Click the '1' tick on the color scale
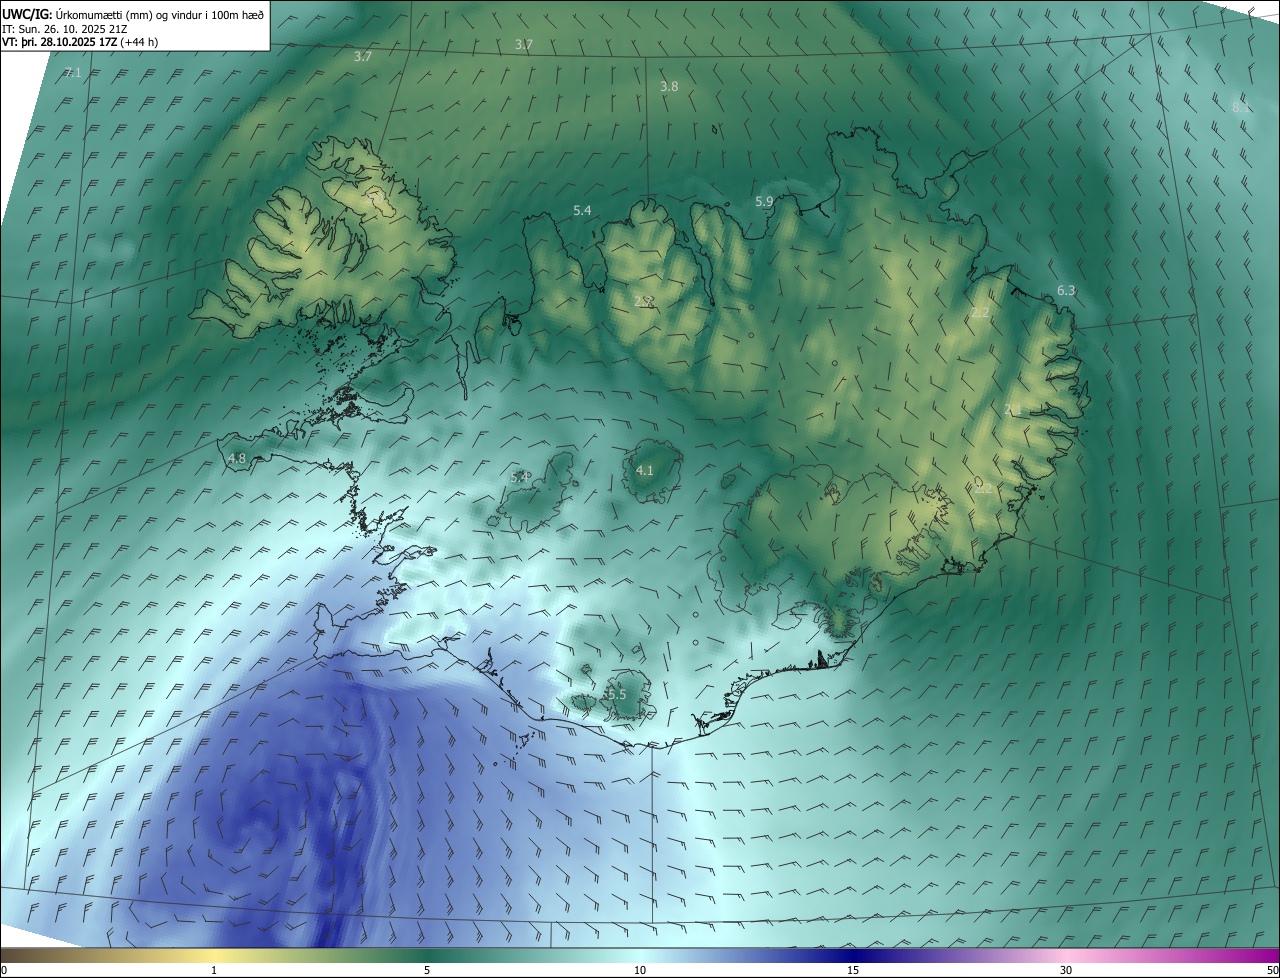1280x978 pixels. [214, 970]
